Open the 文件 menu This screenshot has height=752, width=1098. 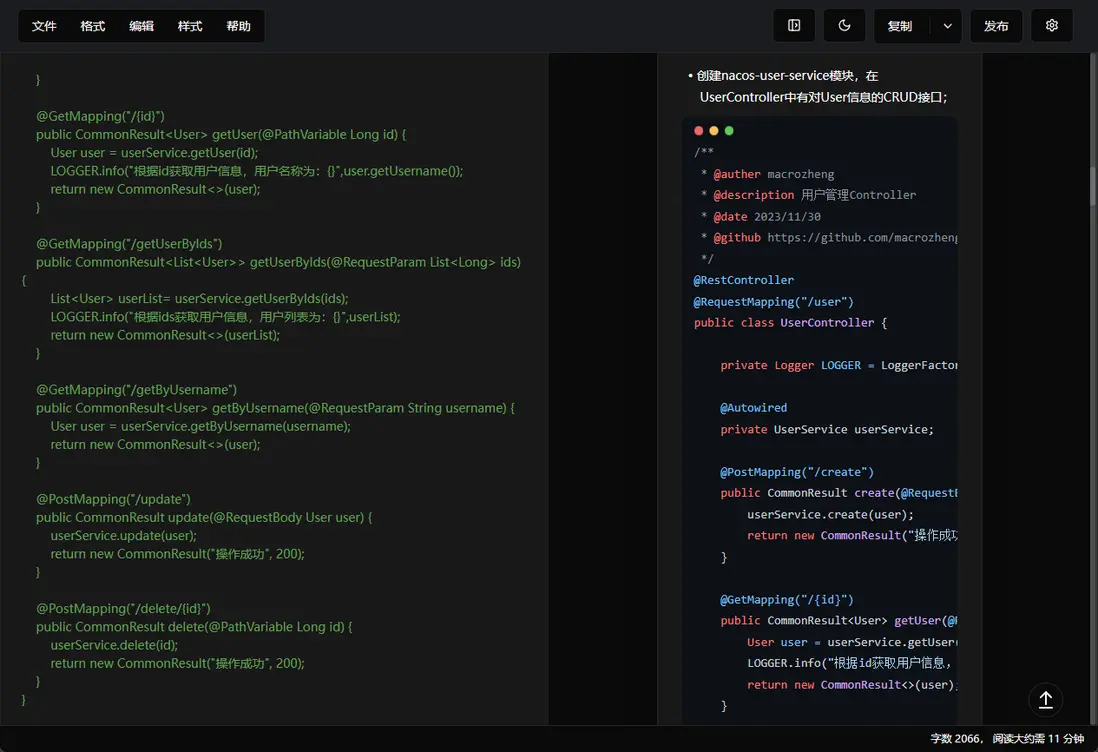(44, 26)
